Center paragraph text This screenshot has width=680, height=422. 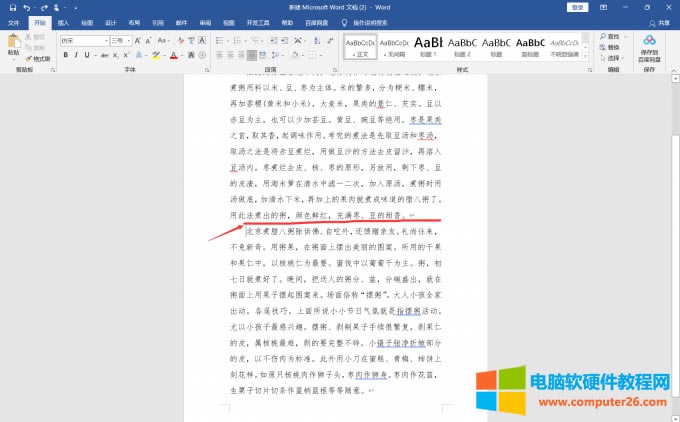230,55
